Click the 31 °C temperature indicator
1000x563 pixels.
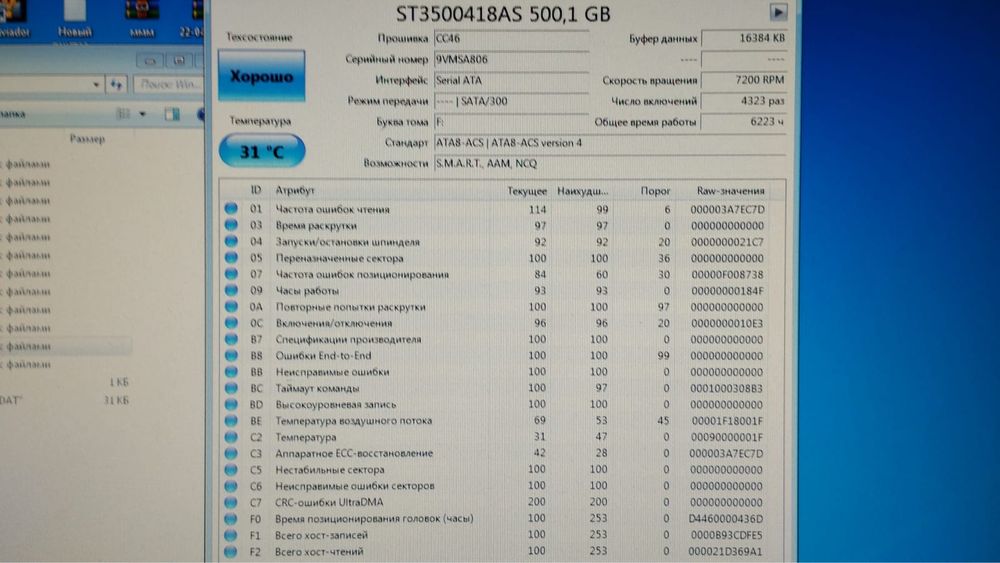coord(262,151)
